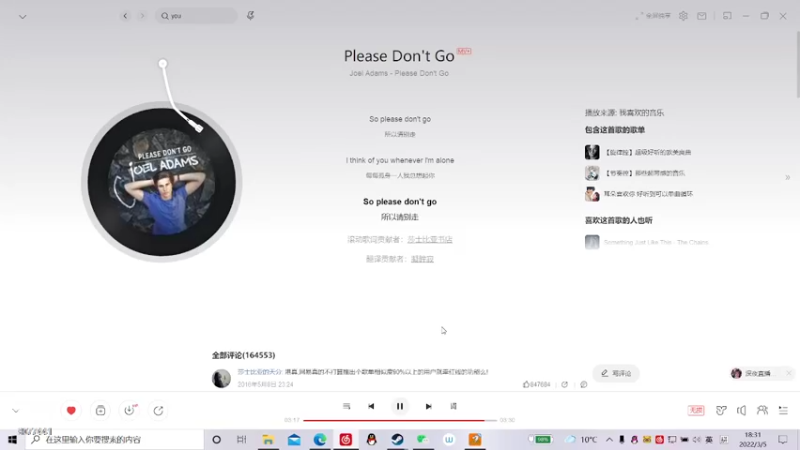Open the second playlist in the list
Image resolution: width=800 pixels, height=450 pixels.
coord(636,173)
